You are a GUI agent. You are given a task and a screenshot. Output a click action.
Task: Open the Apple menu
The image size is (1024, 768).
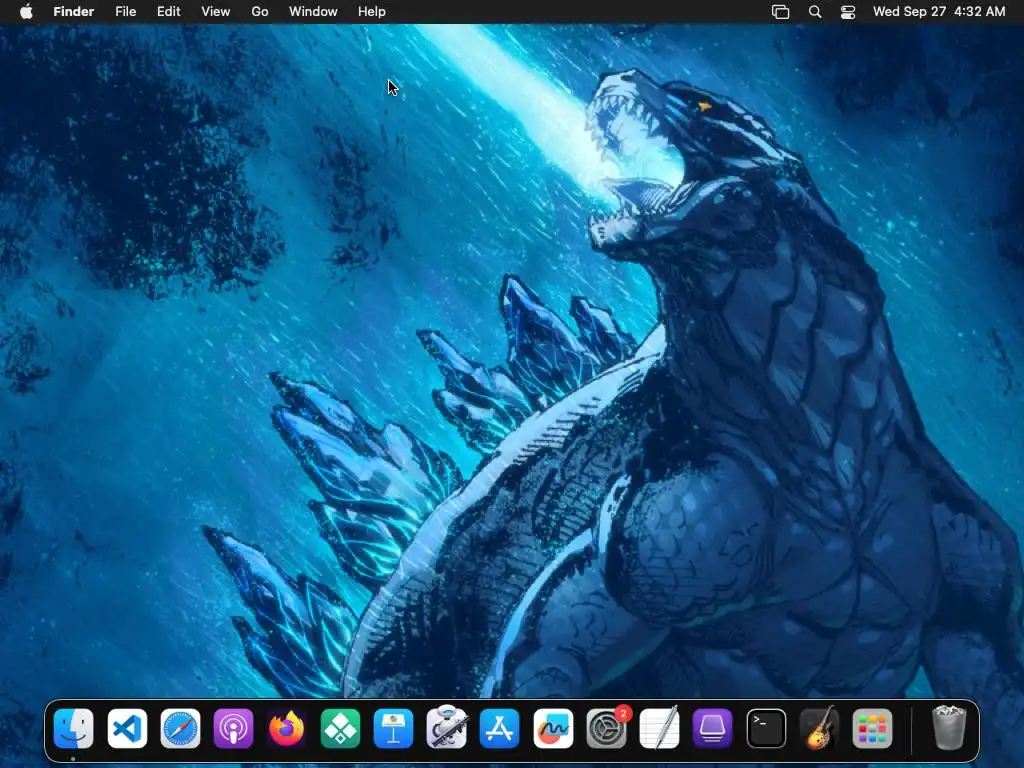[26, 12]
